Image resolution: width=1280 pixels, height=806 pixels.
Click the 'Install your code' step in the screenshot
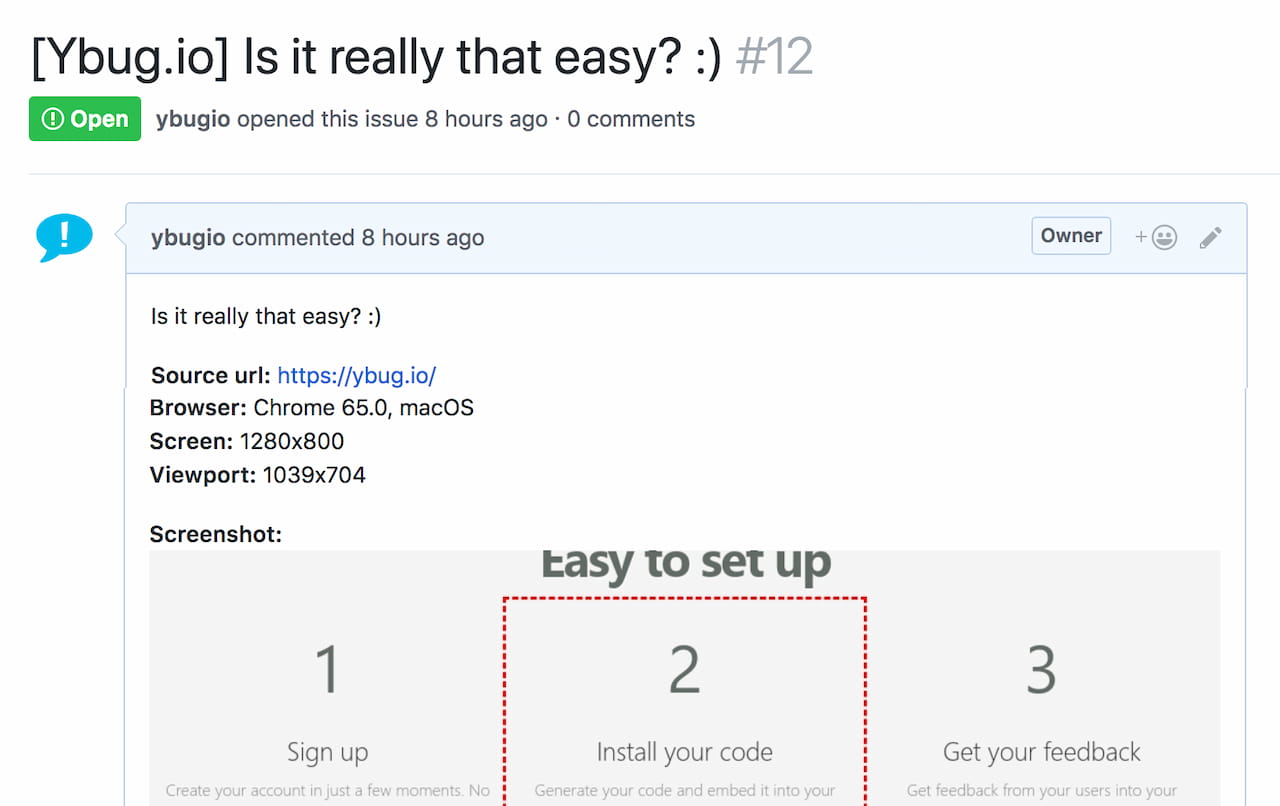684,751
